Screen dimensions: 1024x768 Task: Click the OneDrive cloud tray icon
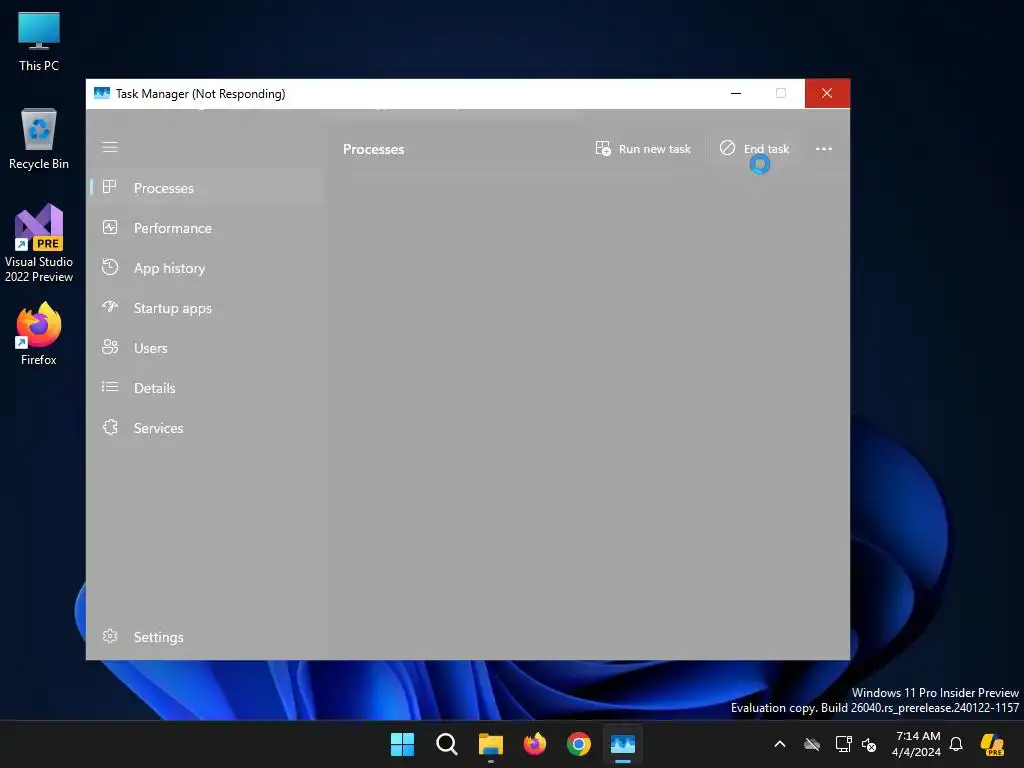[x=812, y=744]
